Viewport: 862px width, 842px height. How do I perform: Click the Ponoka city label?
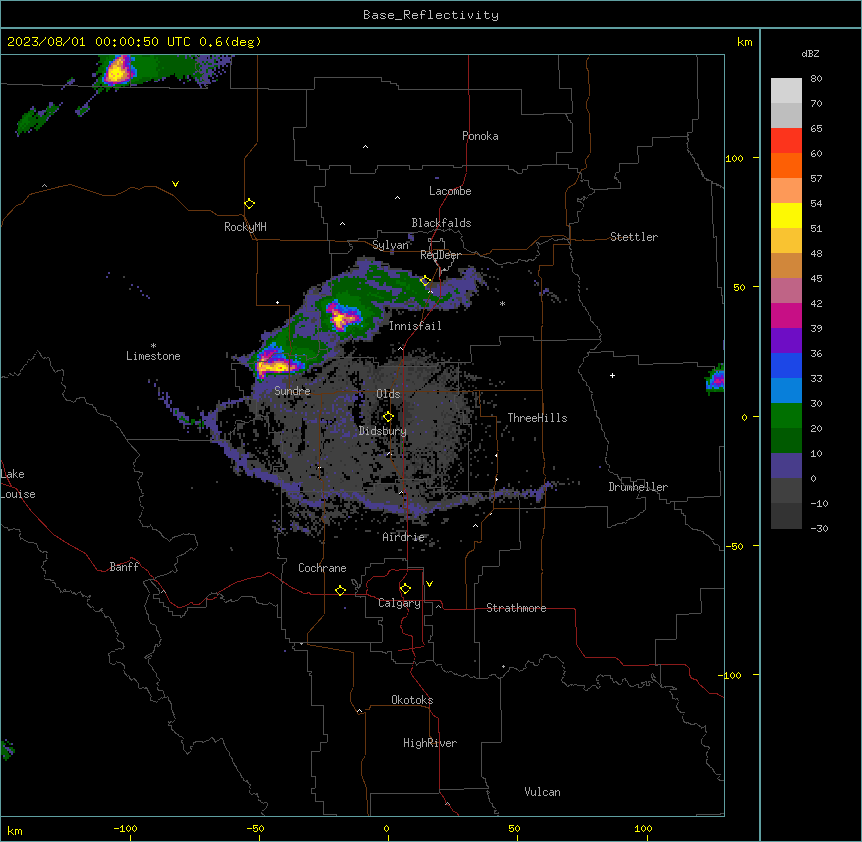pos(480,136)
